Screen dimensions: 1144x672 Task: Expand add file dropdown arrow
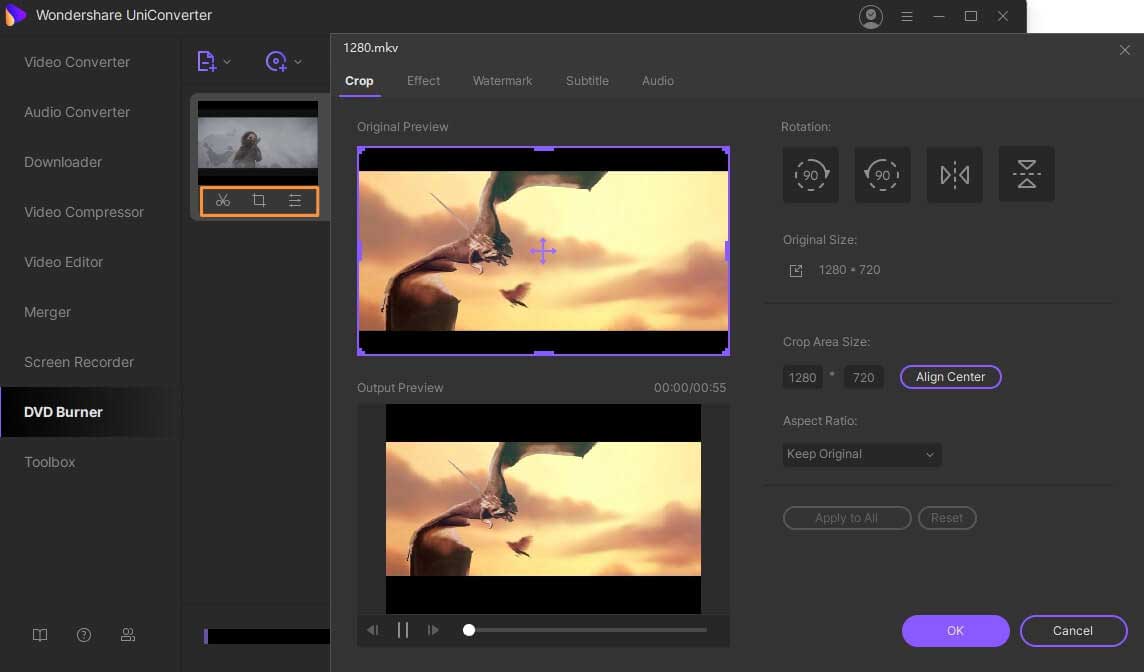[227, 62]
